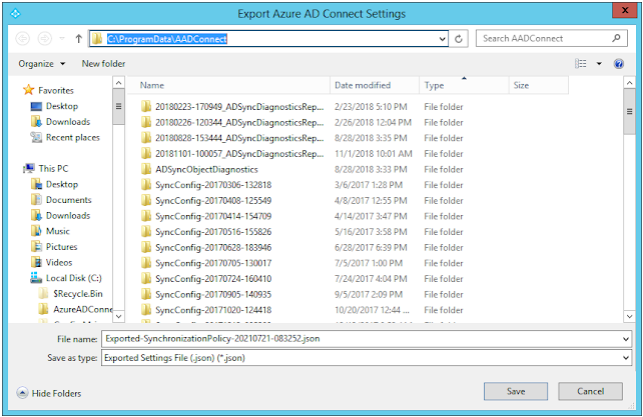Screen dimensions: 643x417
Task: Select folder SyncConfig-20170724-160410
Action: [x=213, y=279]
